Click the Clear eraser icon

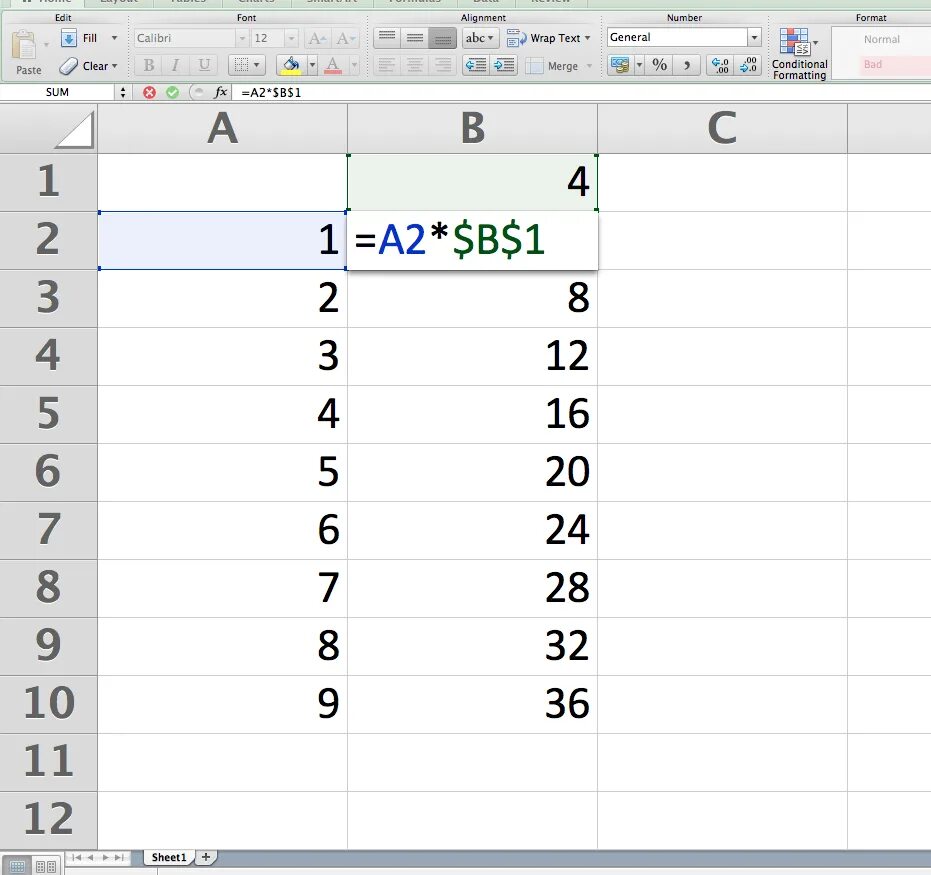pos(68,65)
